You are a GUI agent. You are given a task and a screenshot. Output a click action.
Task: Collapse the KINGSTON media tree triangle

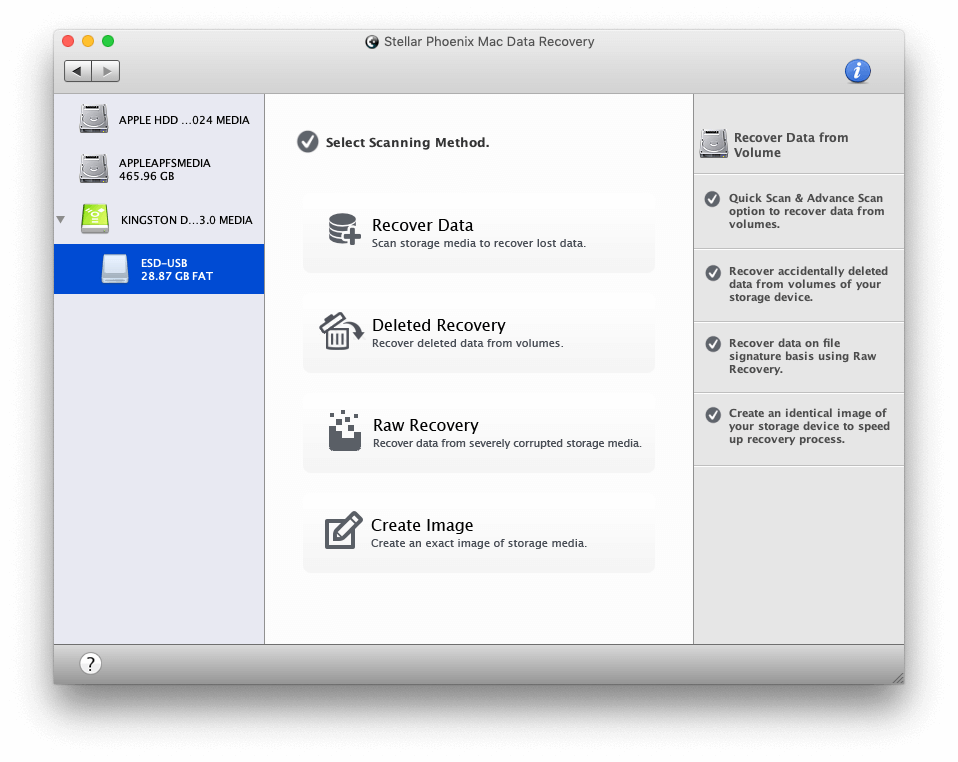point(60,219)
